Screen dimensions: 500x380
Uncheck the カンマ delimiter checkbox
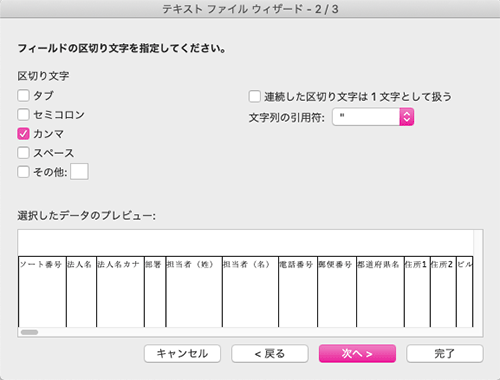click(23, 134)
